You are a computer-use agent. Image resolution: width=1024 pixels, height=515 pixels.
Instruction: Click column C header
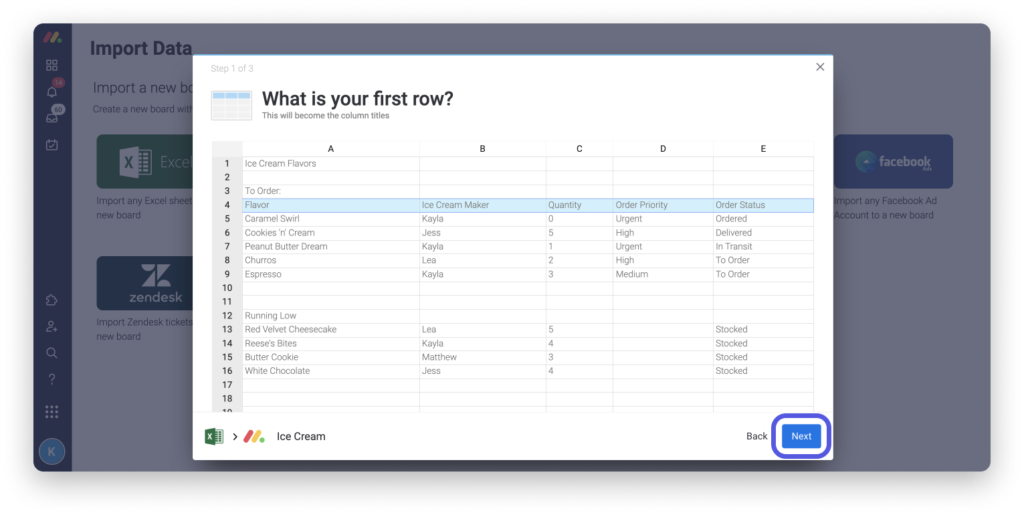579,149
